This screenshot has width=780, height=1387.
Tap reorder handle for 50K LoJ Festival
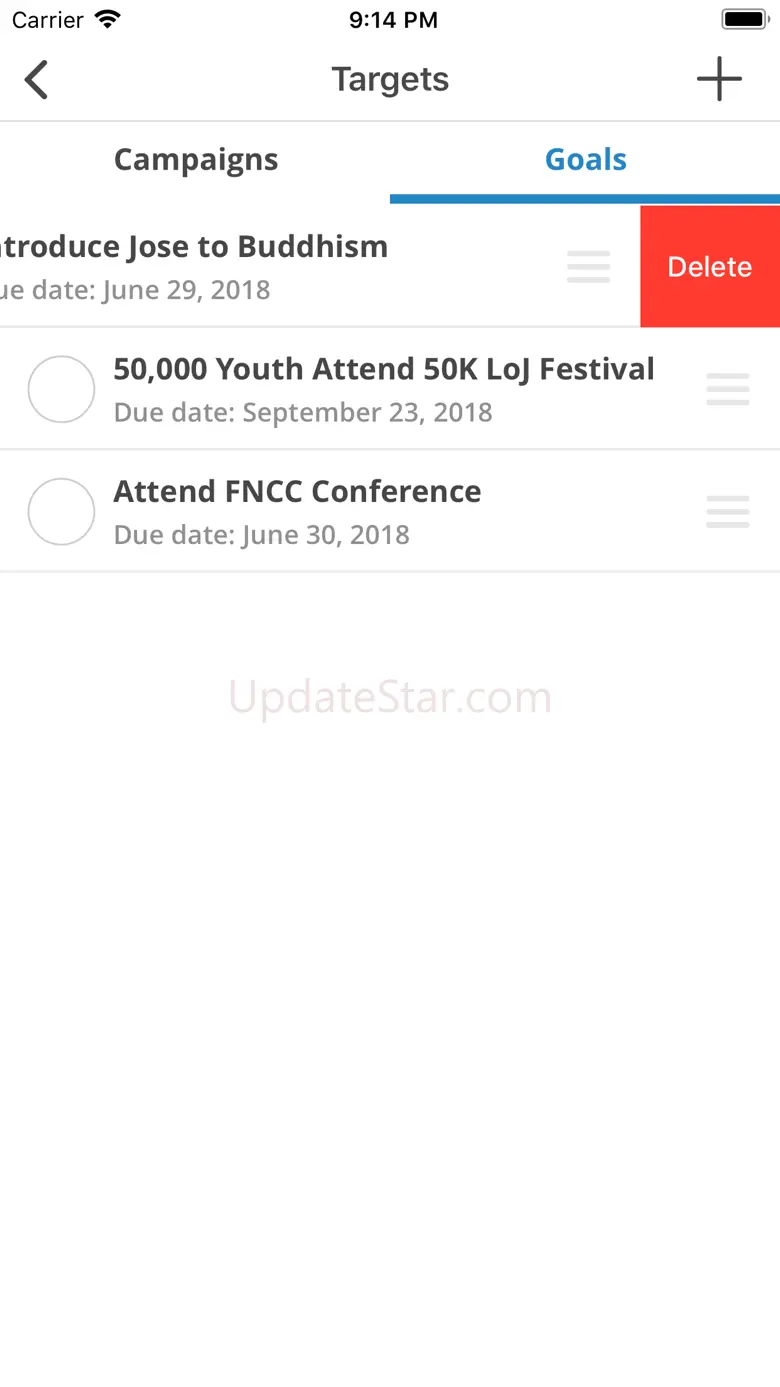pyautogui.click(x=728, y=389)
